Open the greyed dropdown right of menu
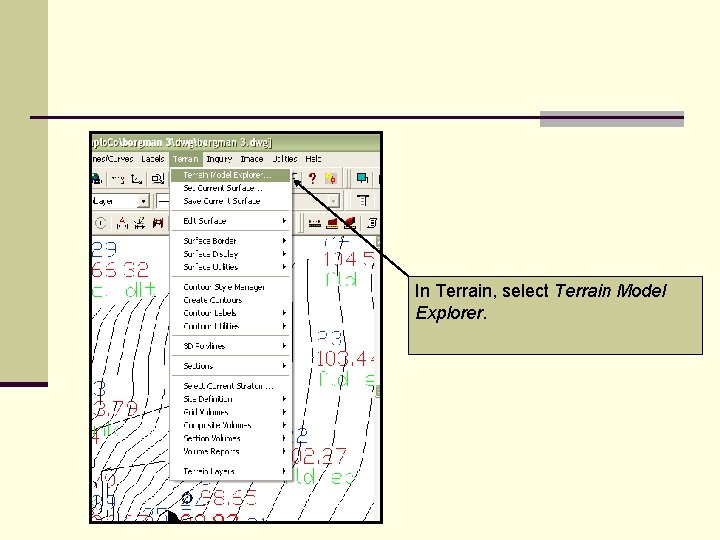The image size is (720, 540). 334,201
